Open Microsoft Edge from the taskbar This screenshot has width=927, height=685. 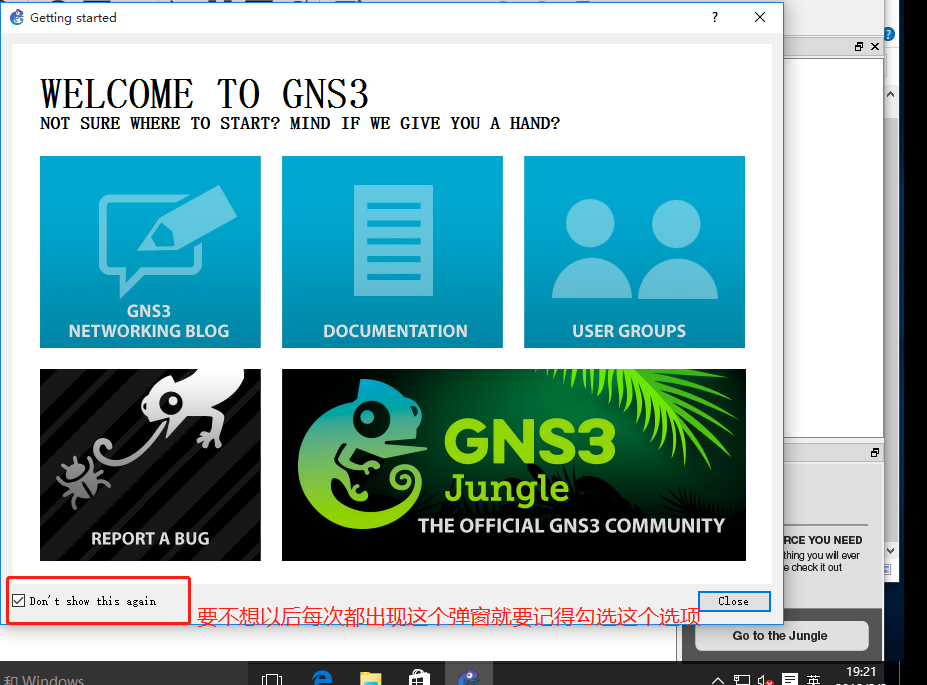point(322,678)
